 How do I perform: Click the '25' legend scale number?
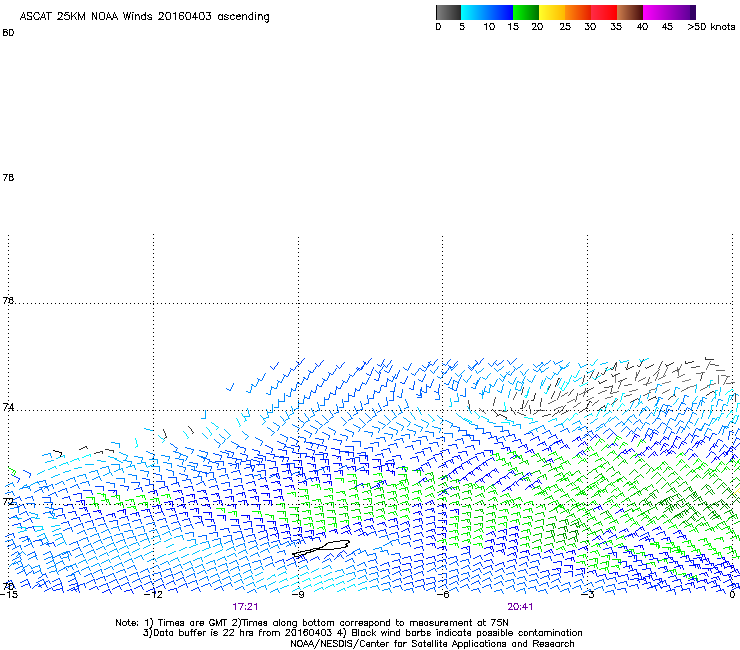pos(565,27)
